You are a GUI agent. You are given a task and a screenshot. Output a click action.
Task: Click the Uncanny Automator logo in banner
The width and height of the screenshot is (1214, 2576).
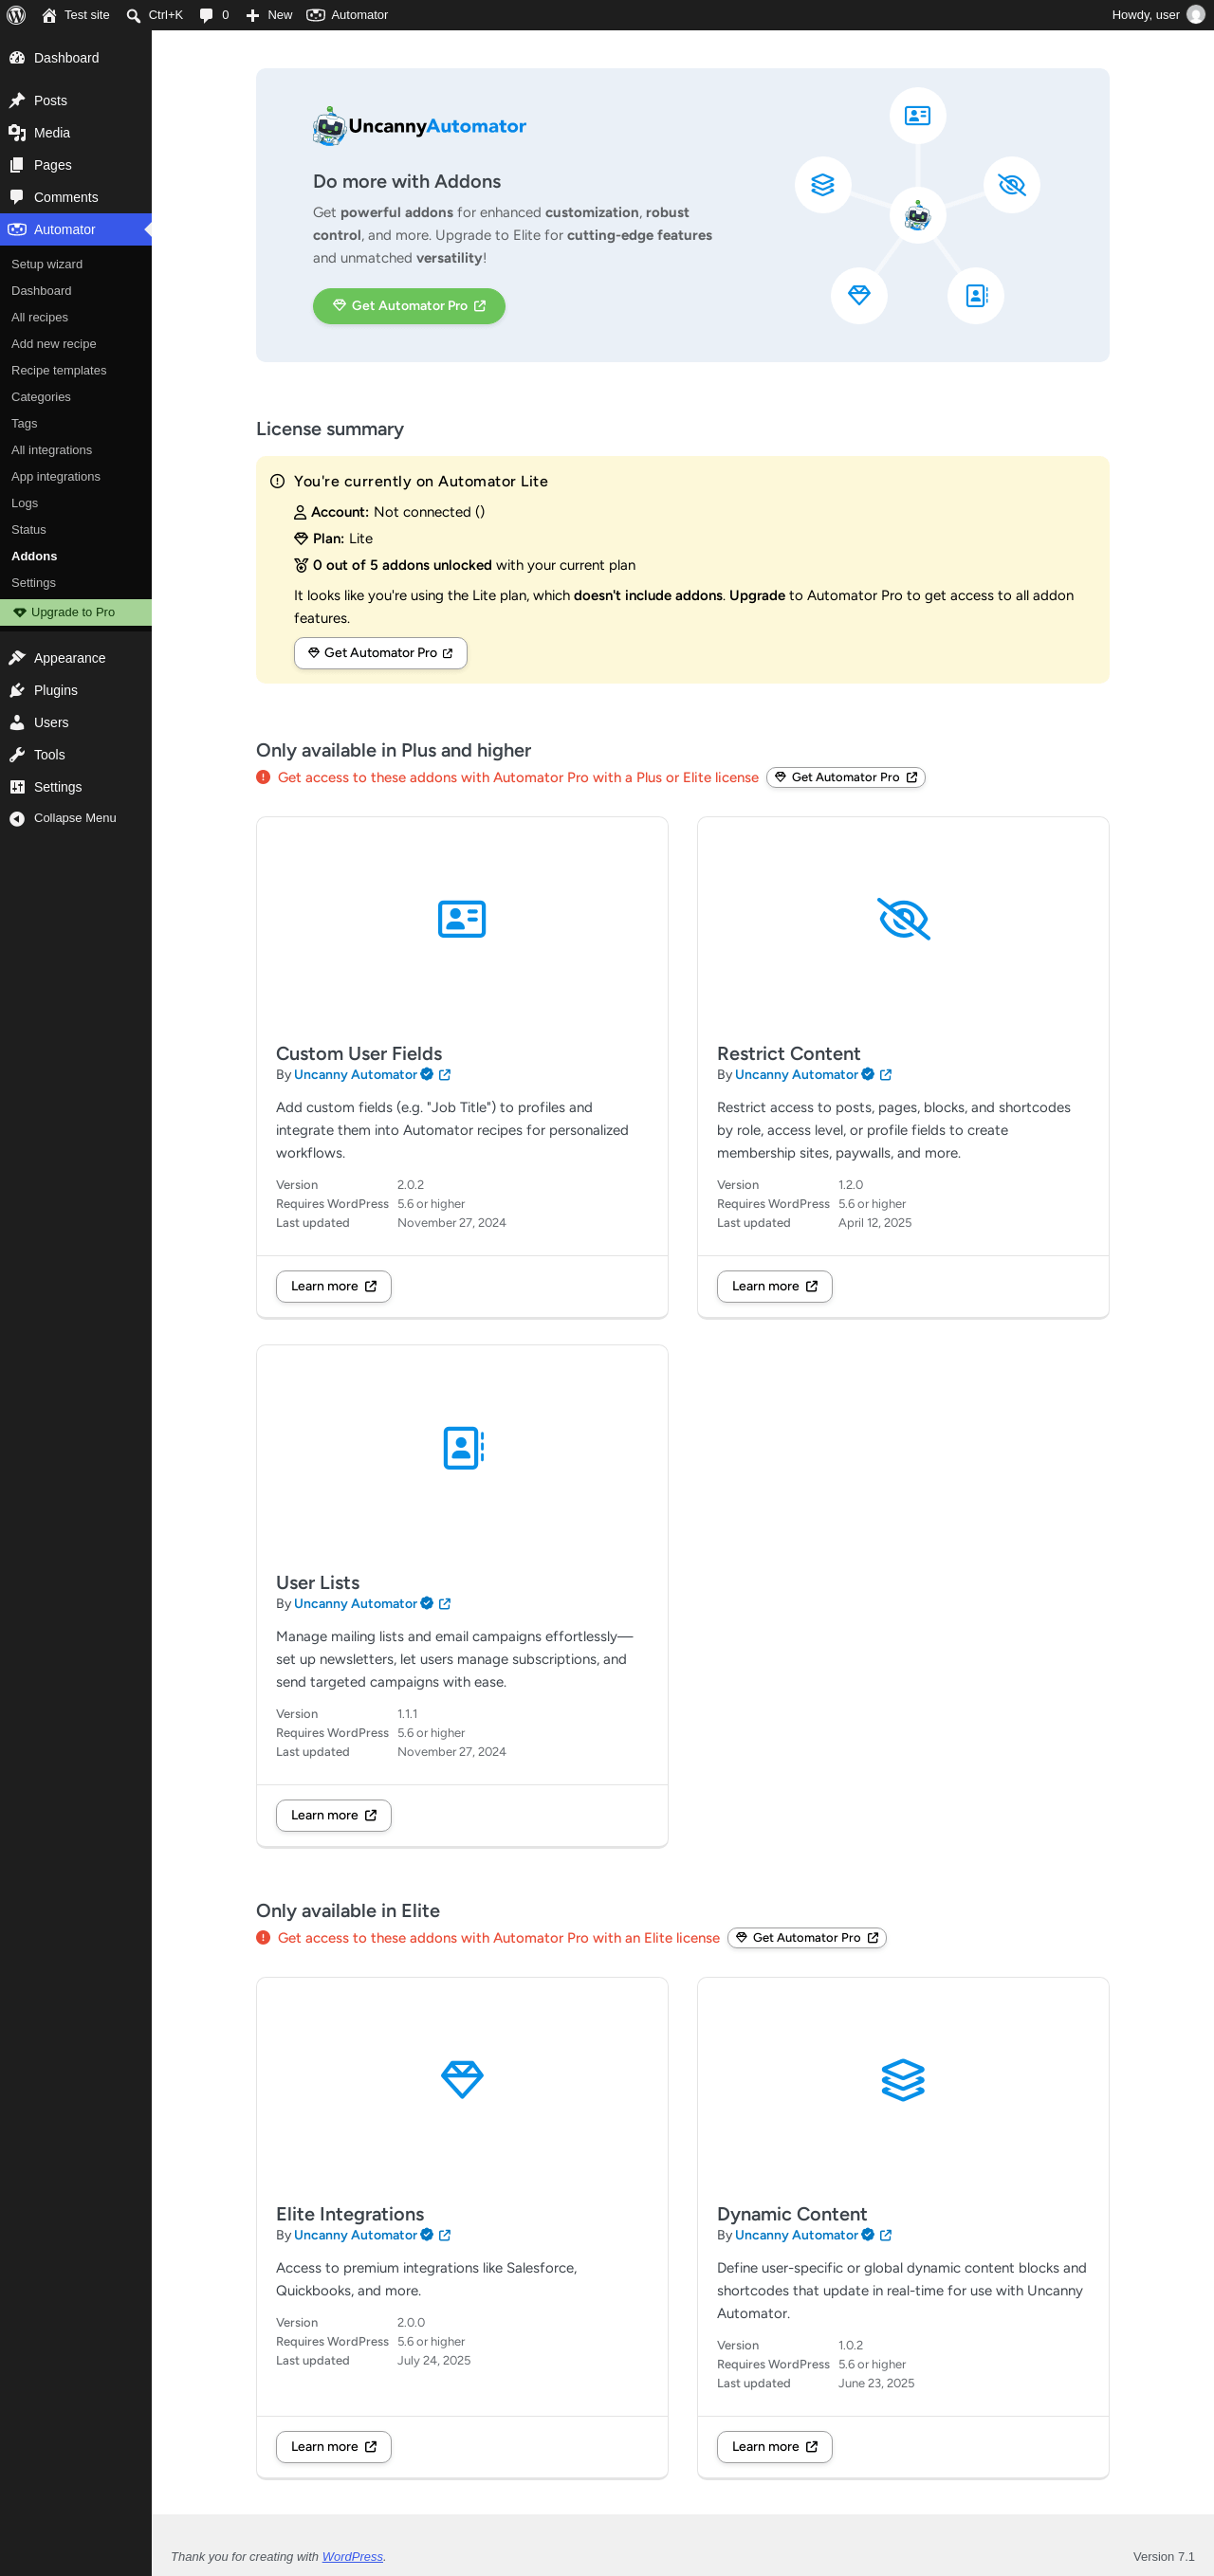(x=419, y=126)
